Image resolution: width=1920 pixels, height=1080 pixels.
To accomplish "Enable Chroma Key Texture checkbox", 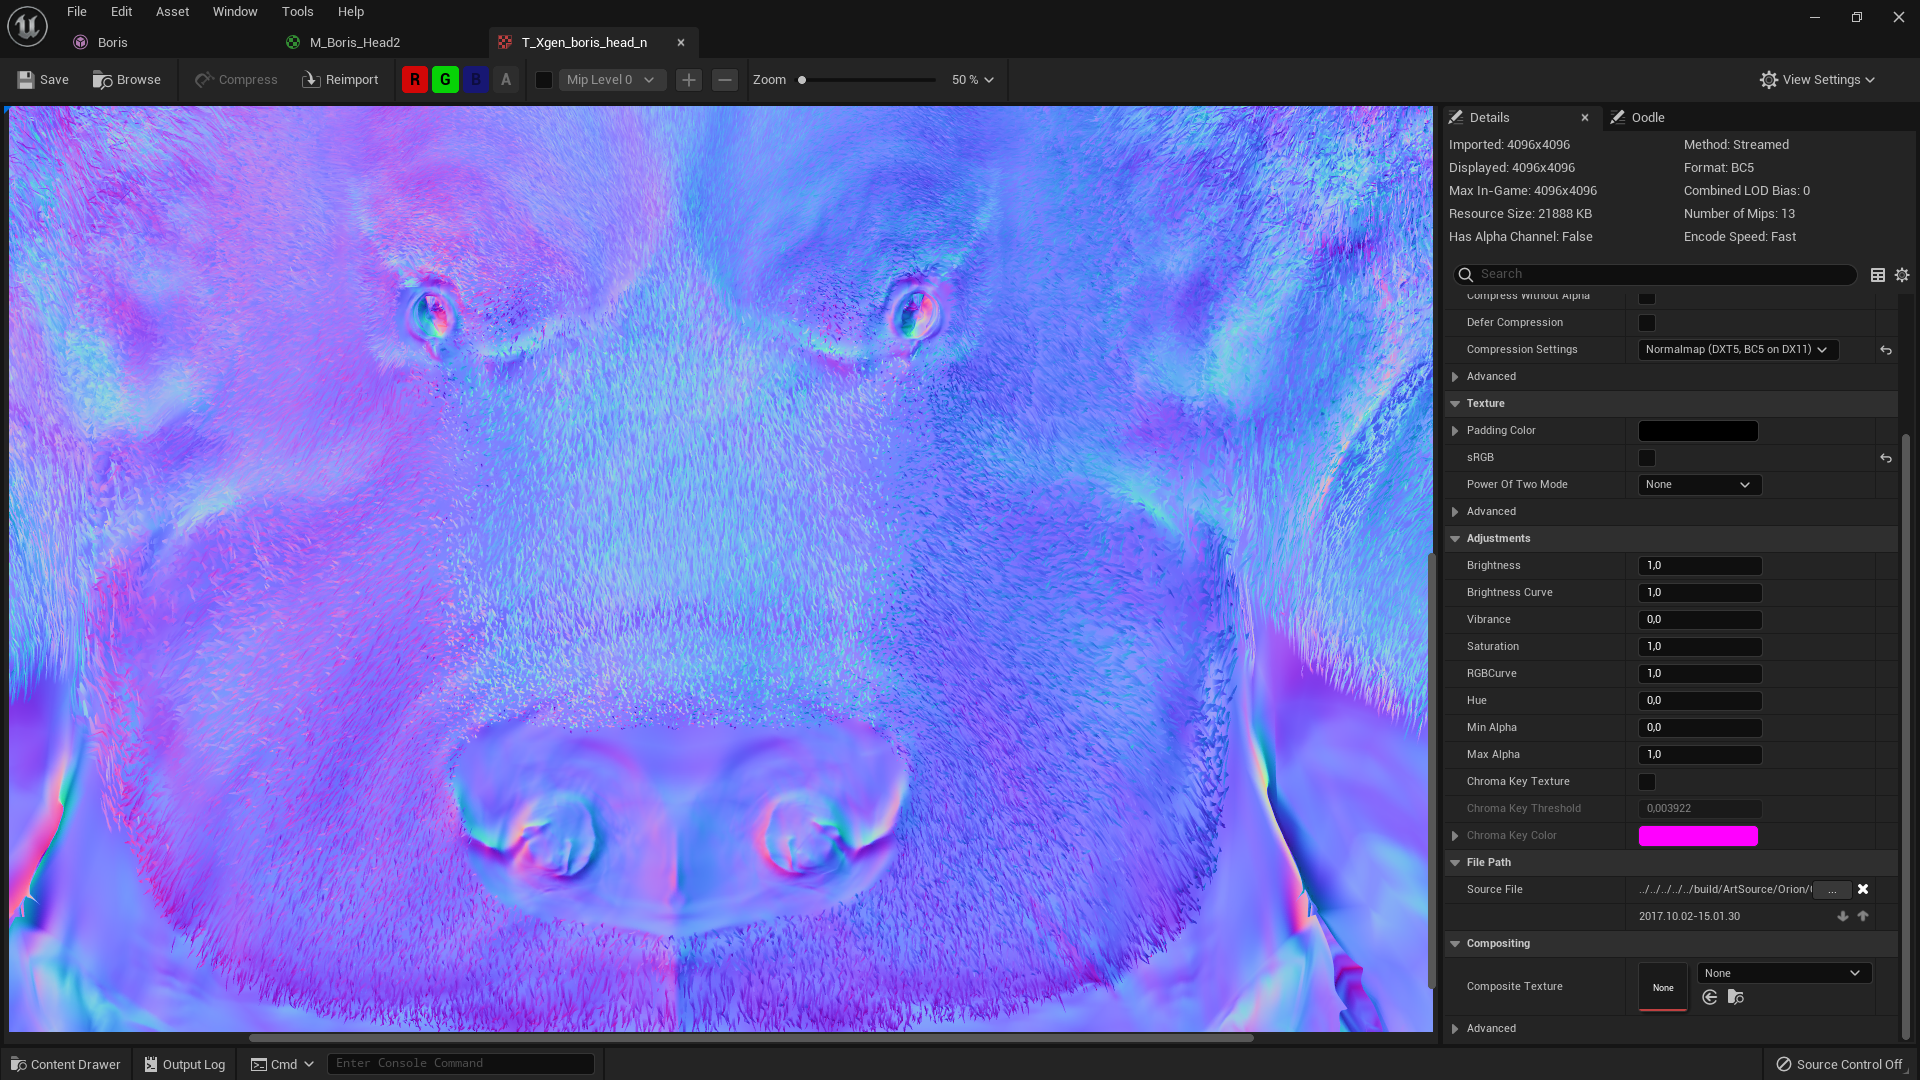I will click(x=1647, y=782).
